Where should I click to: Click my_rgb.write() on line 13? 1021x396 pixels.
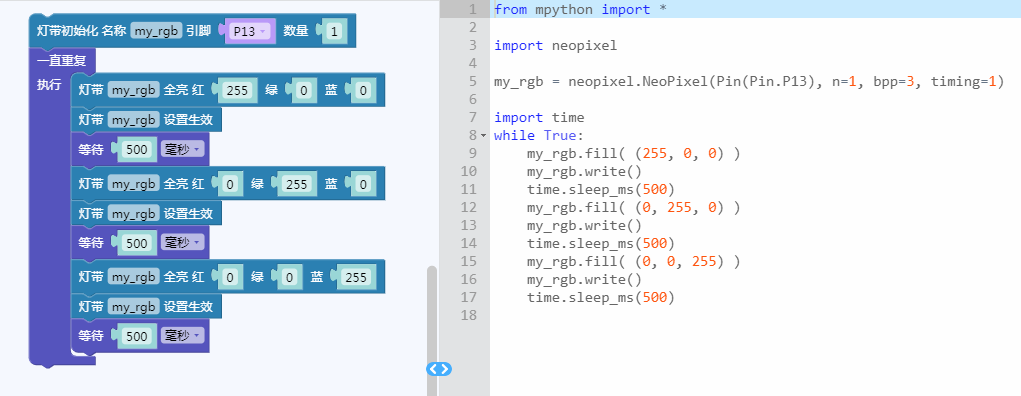(x=584, y=225)
